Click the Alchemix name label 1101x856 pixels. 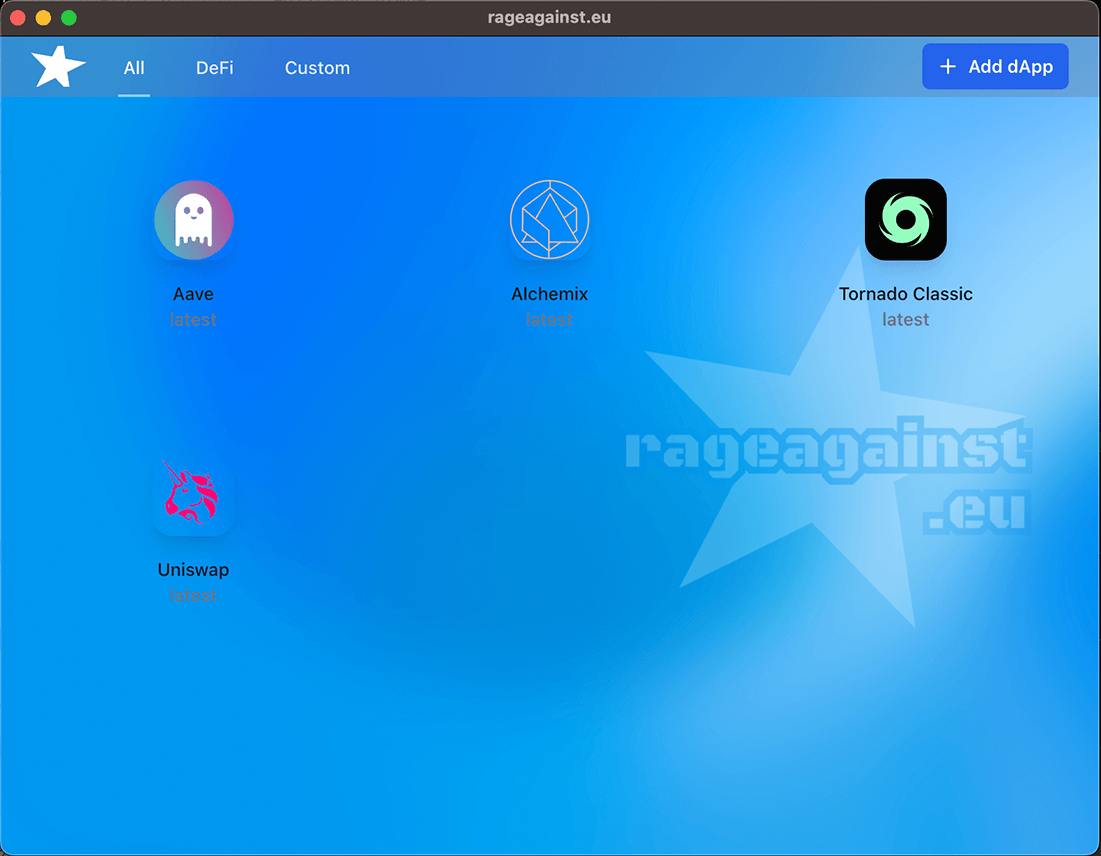[x=549, y=294]
